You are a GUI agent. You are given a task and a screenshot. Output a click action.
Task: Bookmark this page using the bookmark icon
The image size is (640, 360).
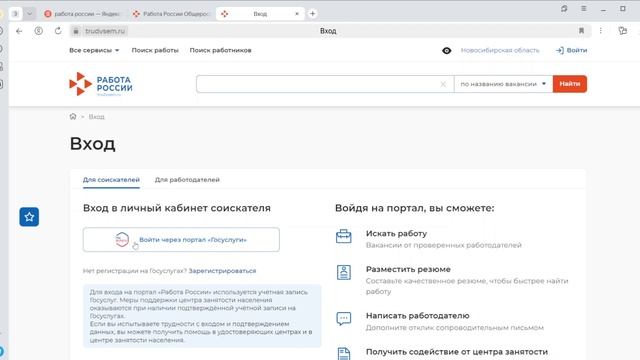pos(581,31)
